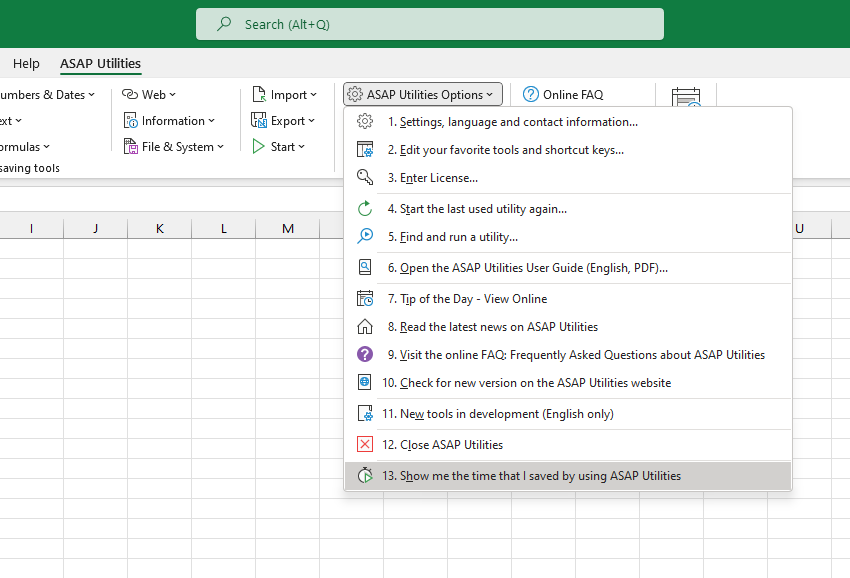The image size is (850, 578).
Task: Click the globe icon for new version check
Action: [365, 382]
